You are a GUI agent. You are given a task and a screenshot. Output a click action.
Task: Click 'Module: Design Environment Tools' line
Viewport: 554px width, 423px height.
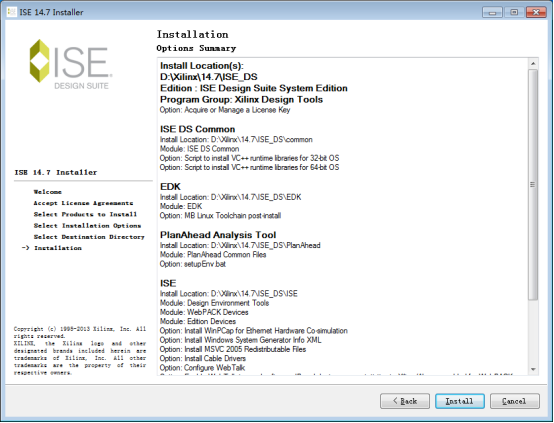pos(214,303)
